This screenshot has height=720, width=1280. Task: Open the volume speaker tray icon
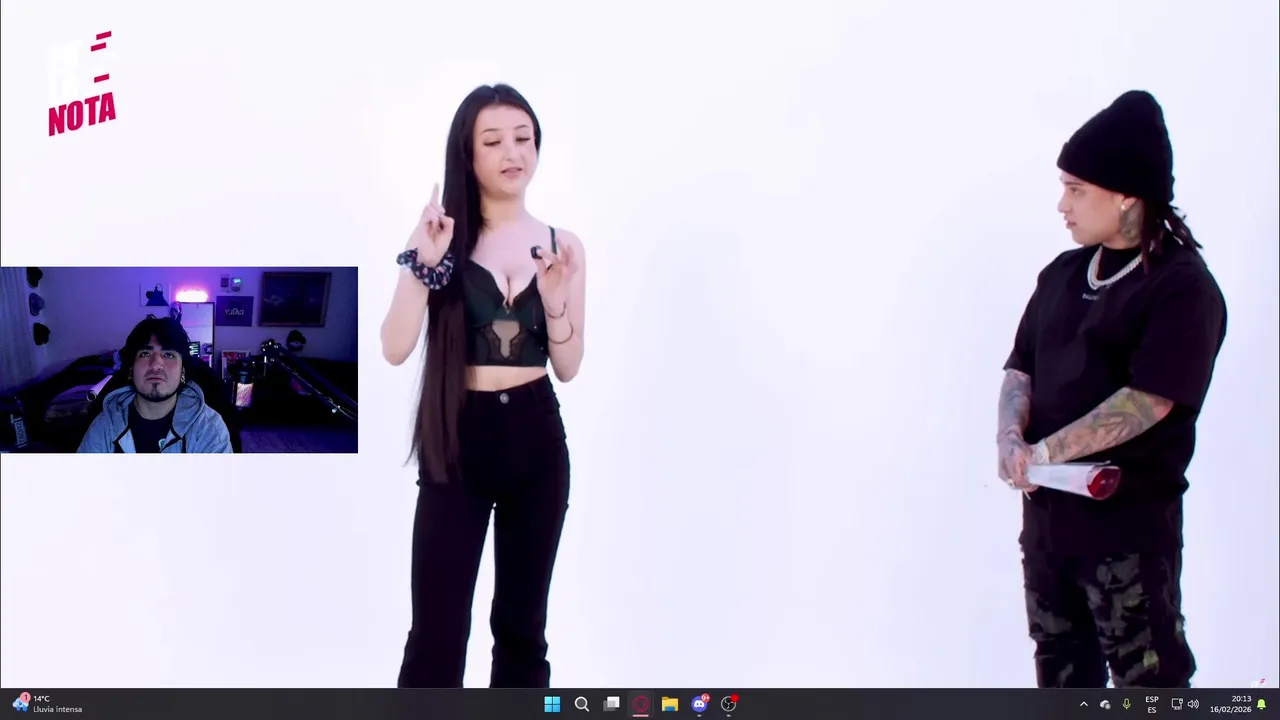pyautogui.click(x=1193, y=704)
